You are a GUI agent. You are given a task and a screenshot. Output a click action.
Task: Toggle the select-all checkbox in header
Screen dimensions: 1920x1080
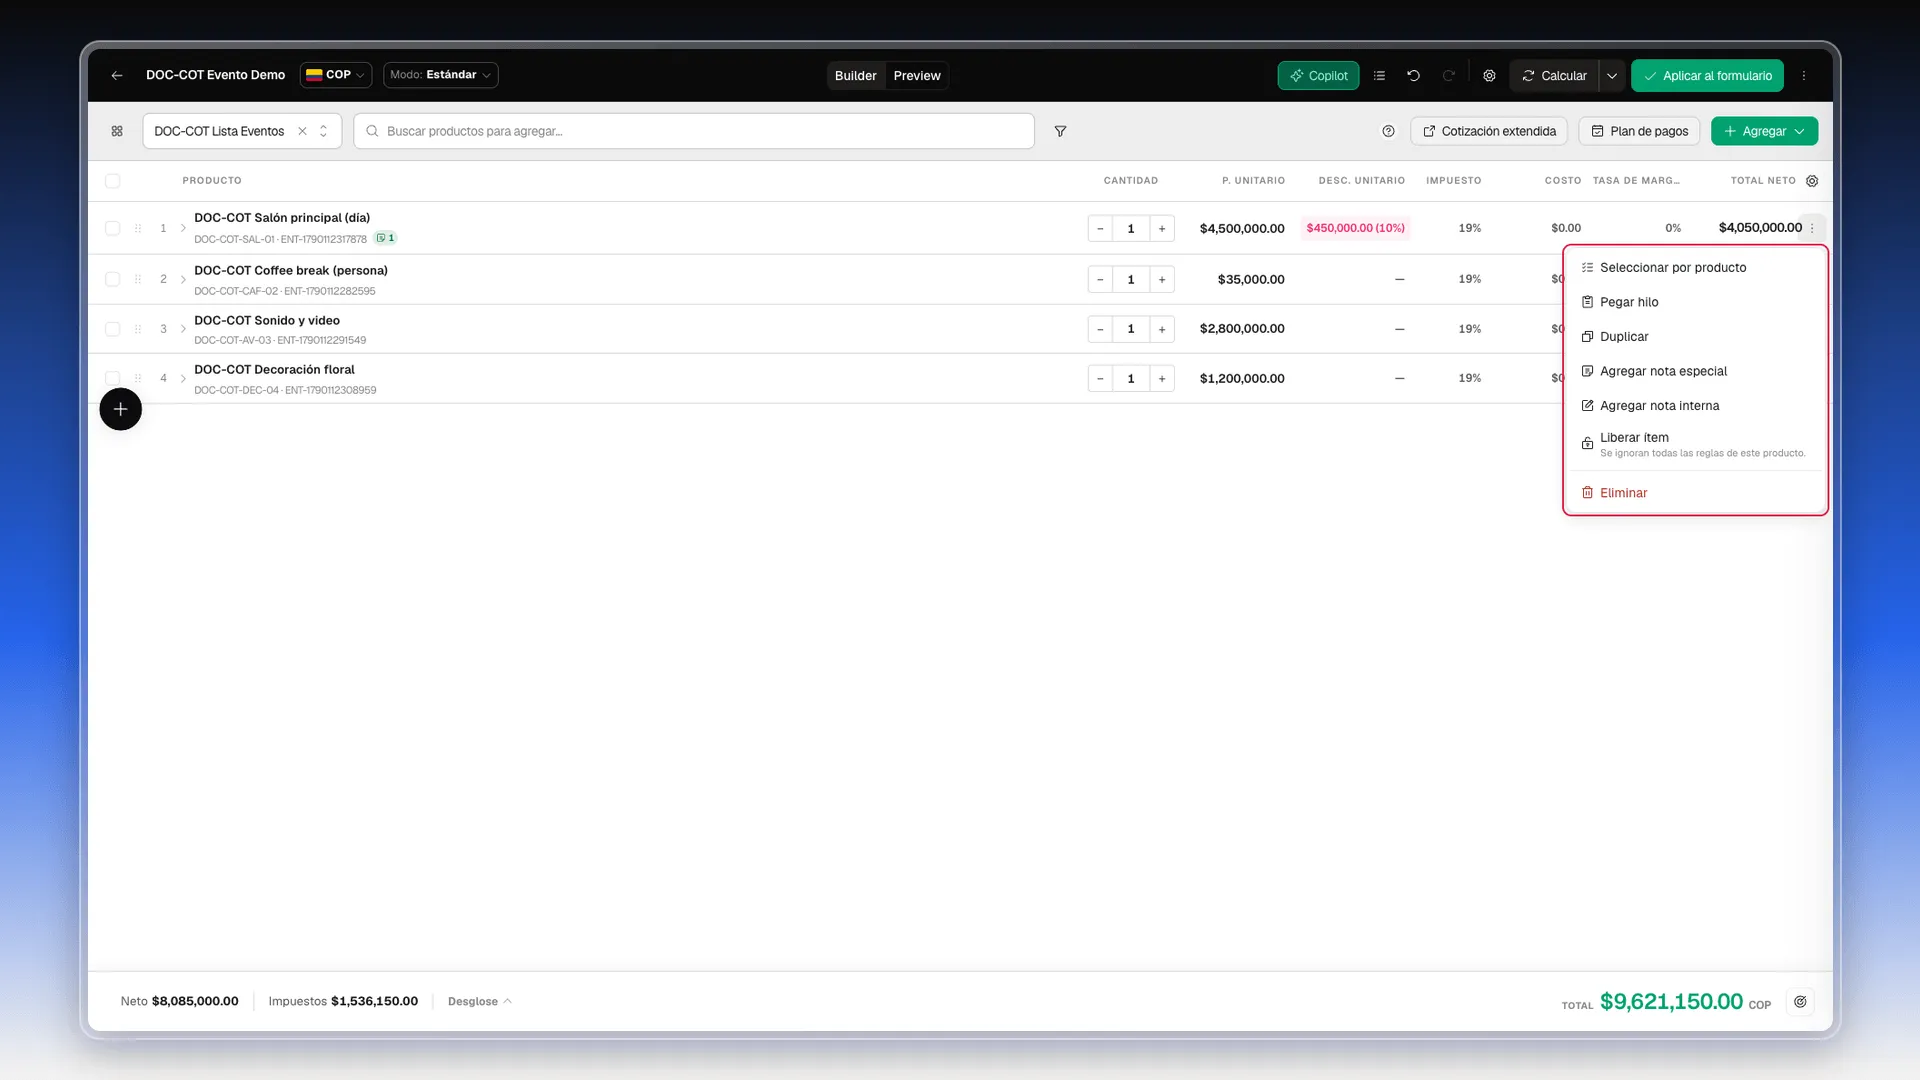click(x=112, y=181)
